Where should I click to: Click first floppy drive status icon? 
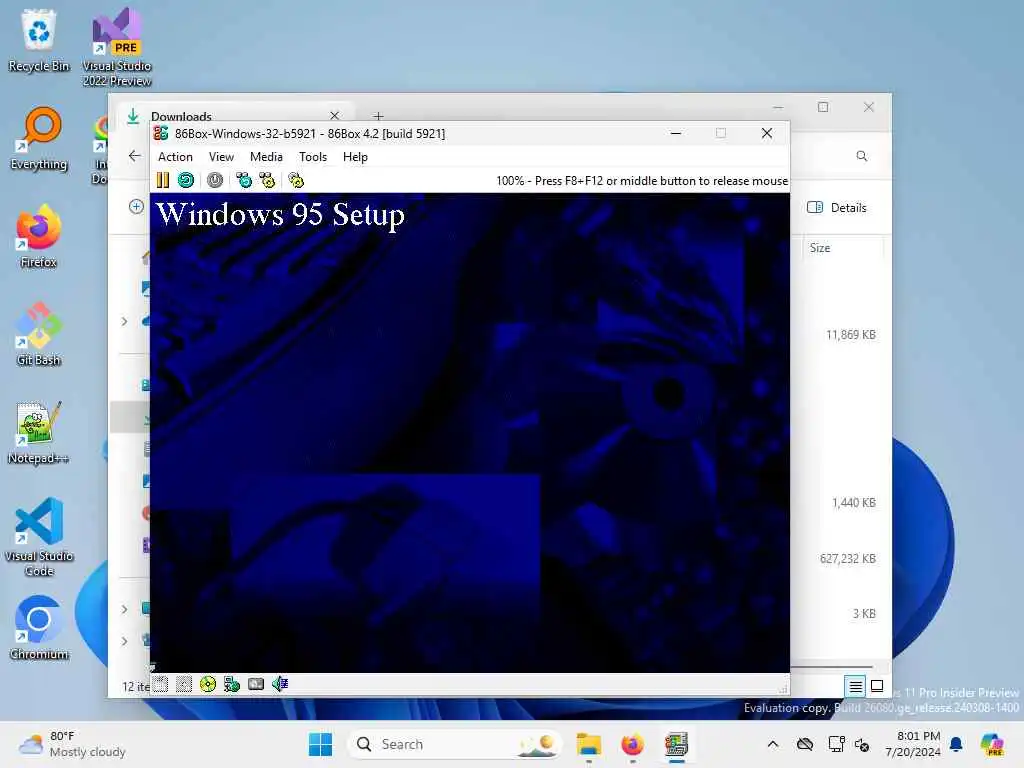pyautogui.click(x=161, y=684)
